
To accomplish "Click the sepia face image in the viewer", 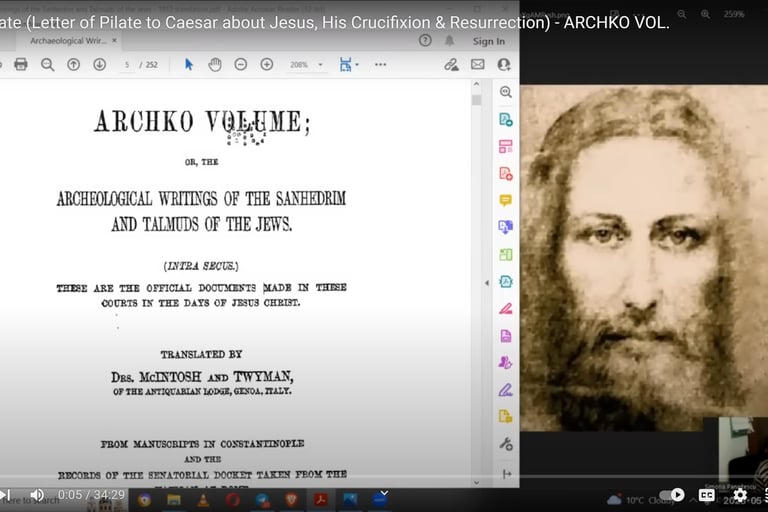I will (x=644, y=258).
